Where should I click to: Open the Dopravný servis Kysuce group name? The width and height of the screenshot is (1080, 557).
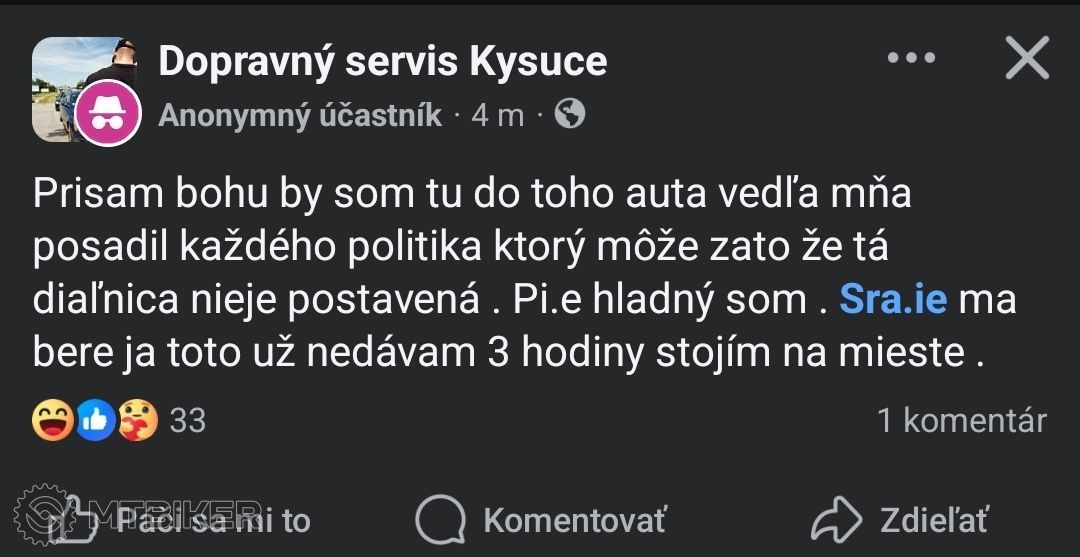coord(382,61)
